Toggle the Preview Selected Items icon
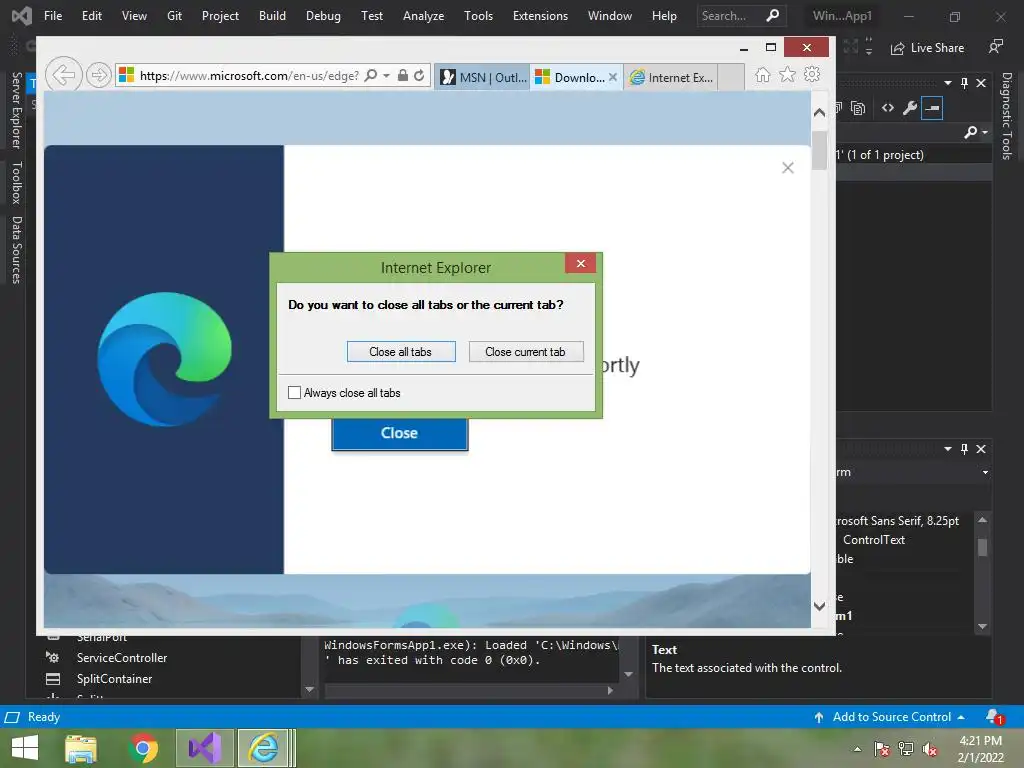 point(932,108)
